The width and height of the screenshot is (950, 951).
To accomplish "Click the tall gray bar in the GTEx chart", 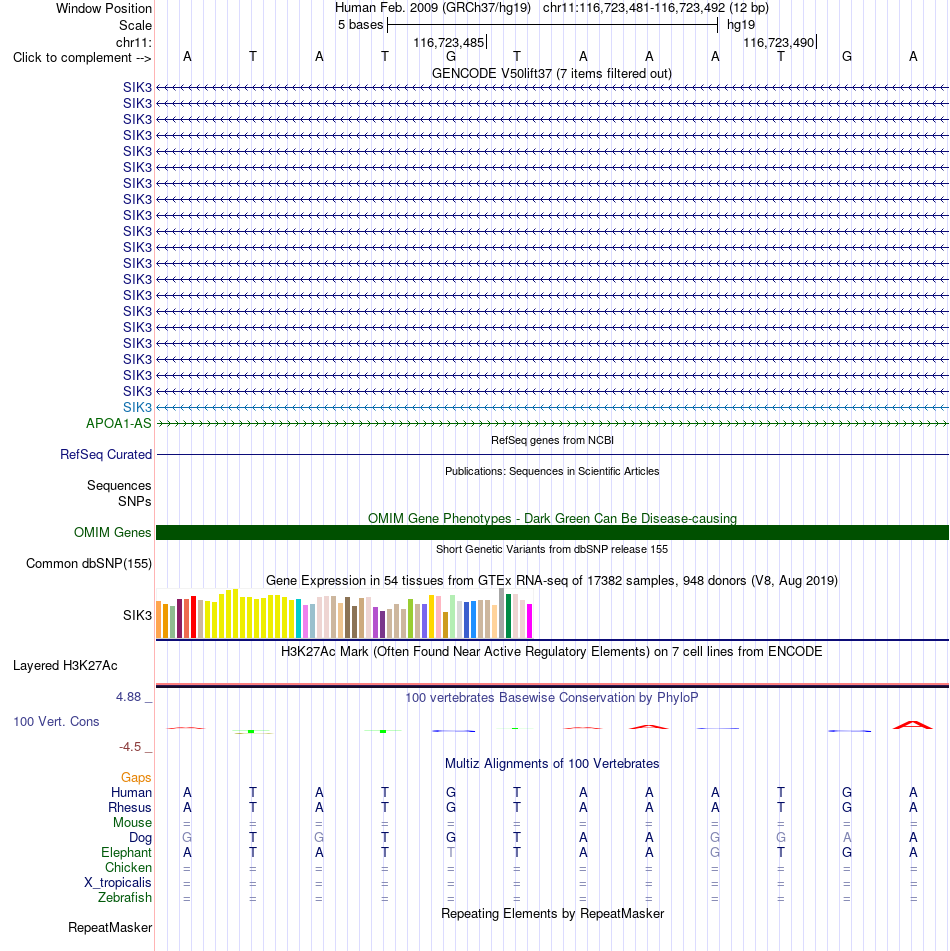I will [501, 613].
